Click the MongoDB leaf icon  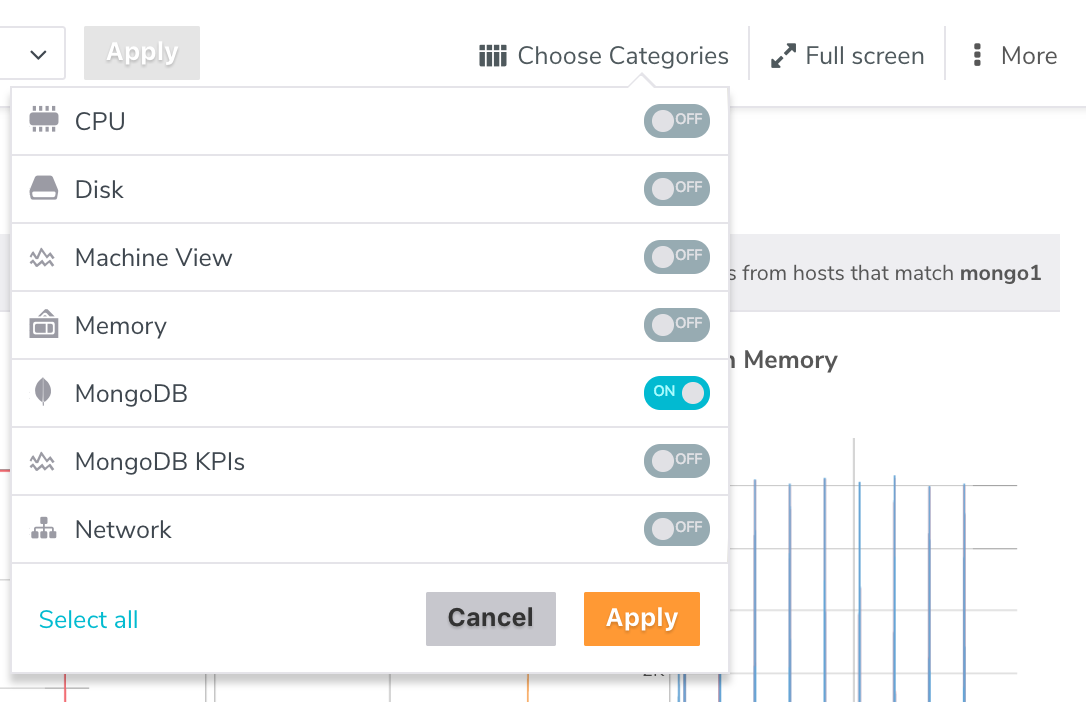(x=43, y=393)
